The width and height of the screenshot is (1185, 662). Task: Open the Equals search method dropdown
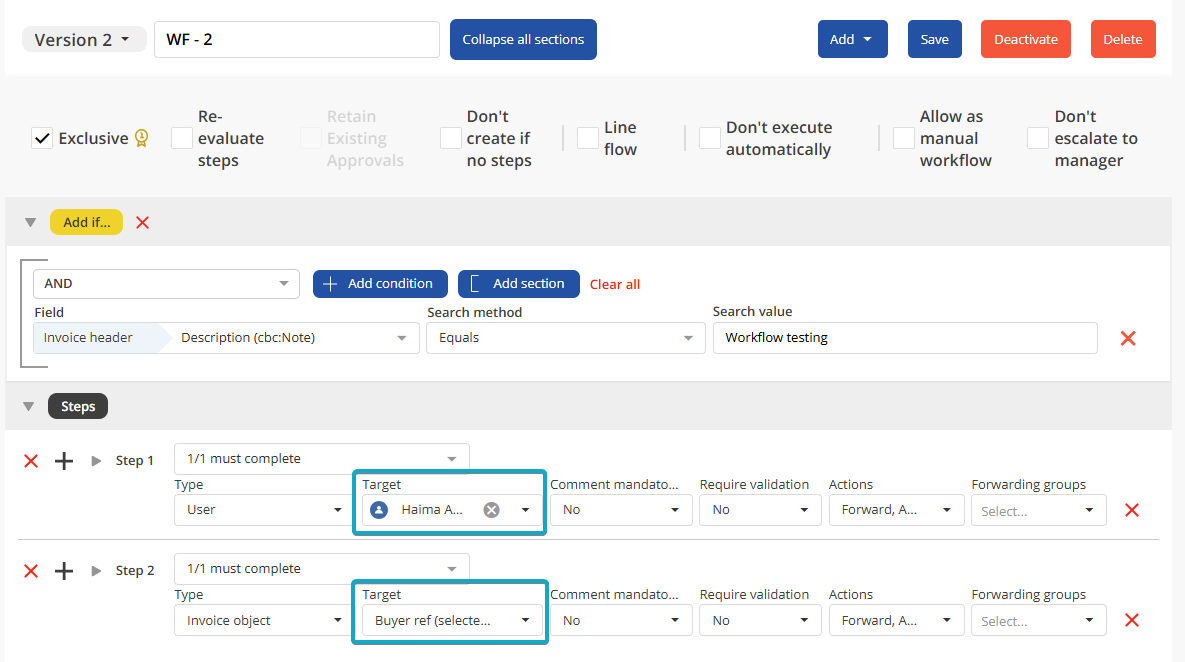tap(565, 338)
